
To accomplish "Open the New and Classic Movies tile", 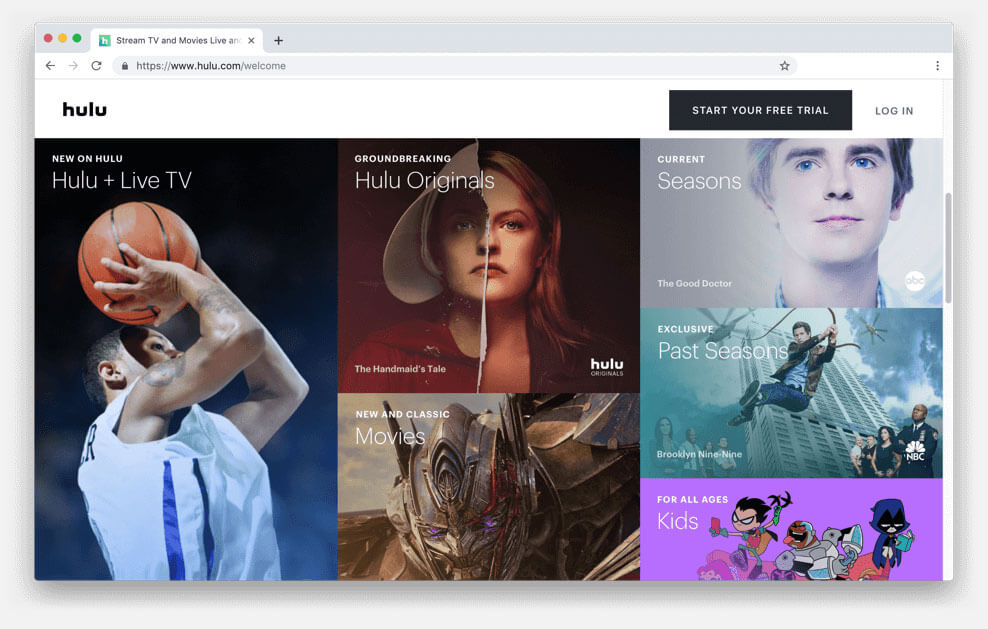I will pos(488,487).
